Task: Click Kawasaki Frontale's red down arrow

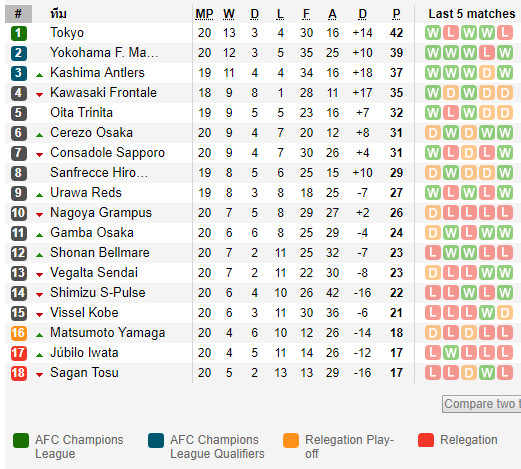Action: 39,95
